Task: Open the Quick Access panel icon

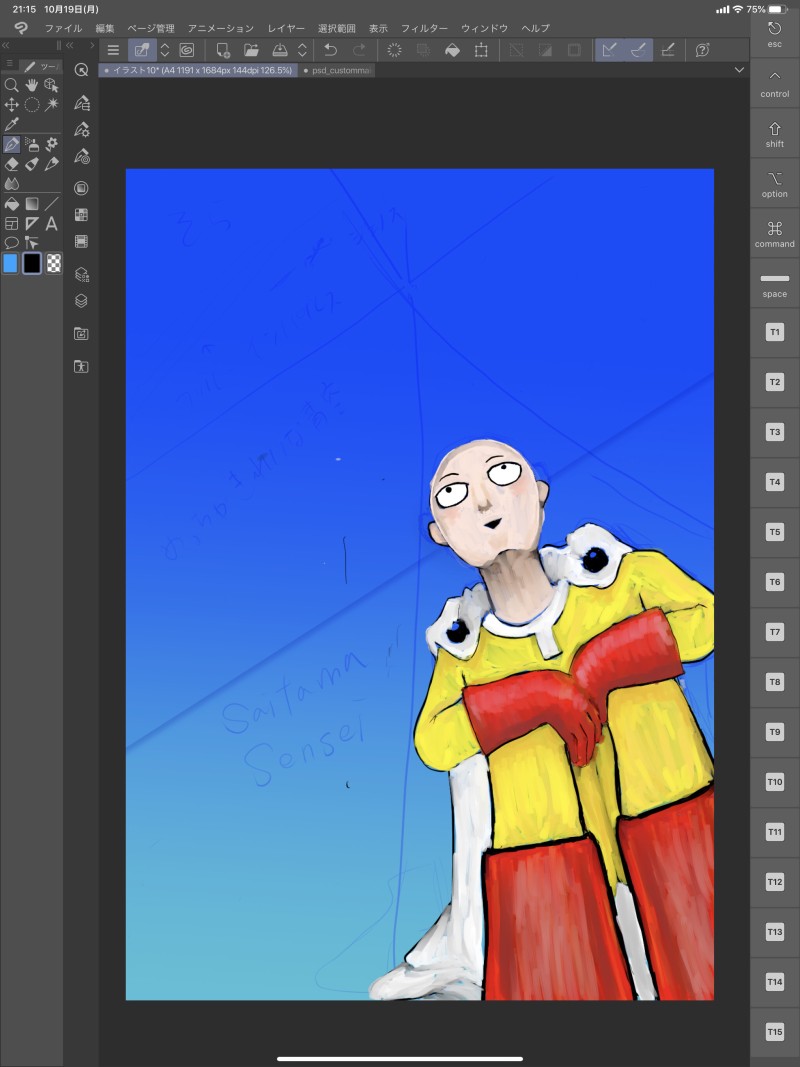Action: [81, 70]
